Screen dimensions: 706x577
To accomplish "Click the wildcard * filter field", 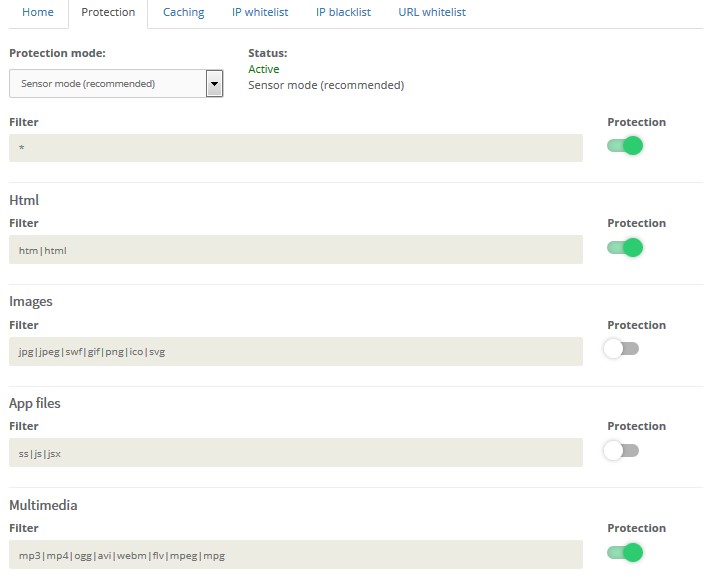I will tap(295, 148).
